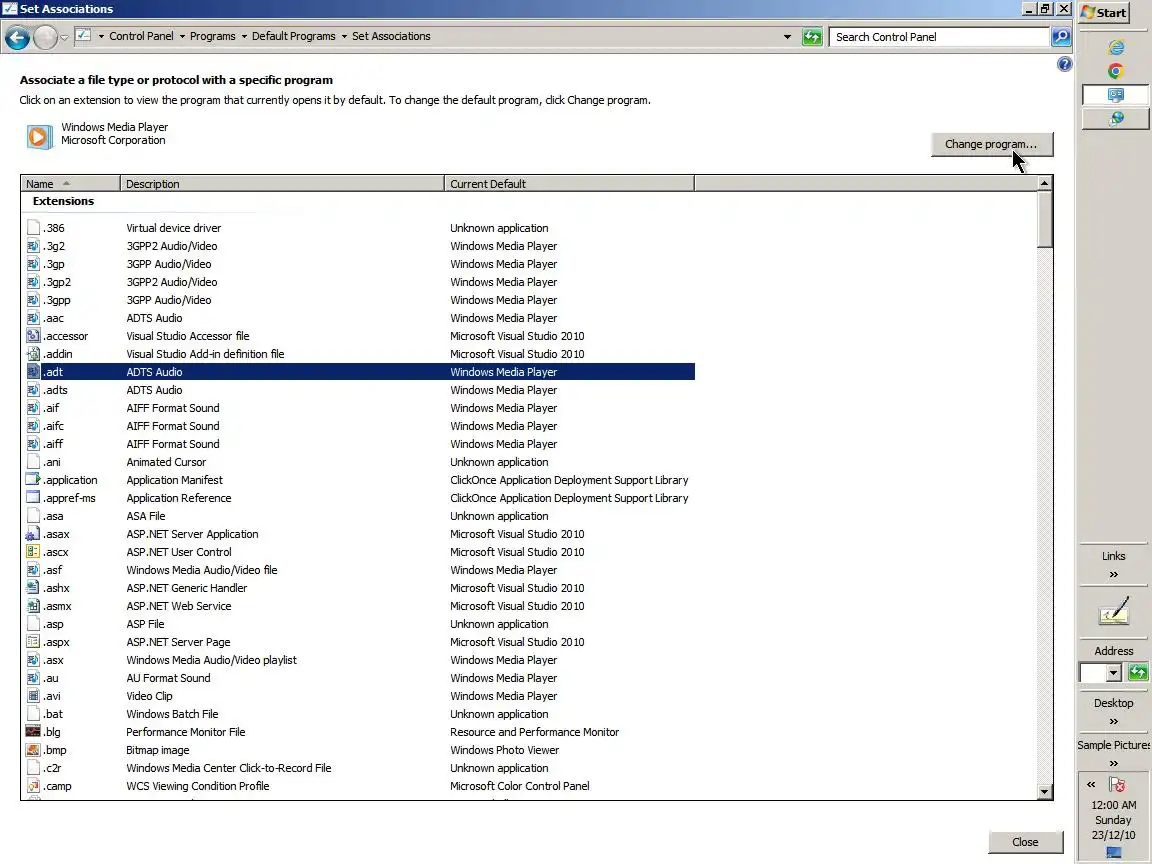Click the taskbar clock showing 12:00 AM

tap(1113, 805)
